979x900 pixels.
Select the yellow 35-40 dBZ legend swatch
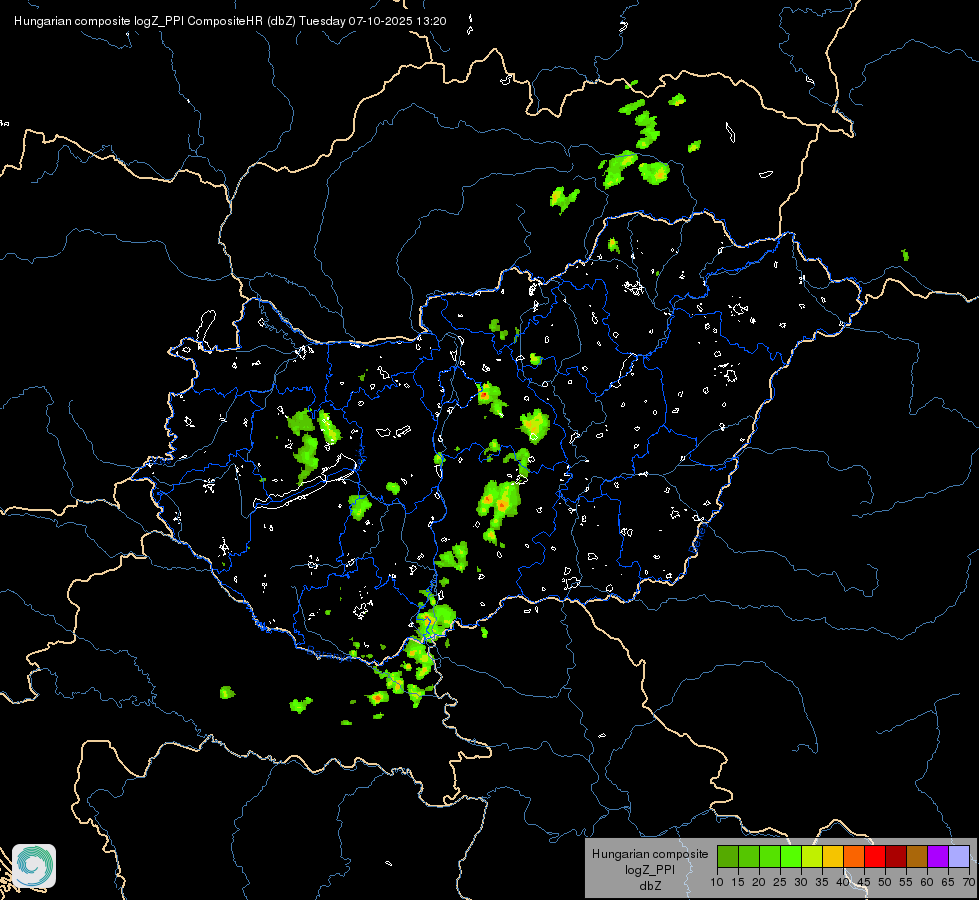pos(833,856)
